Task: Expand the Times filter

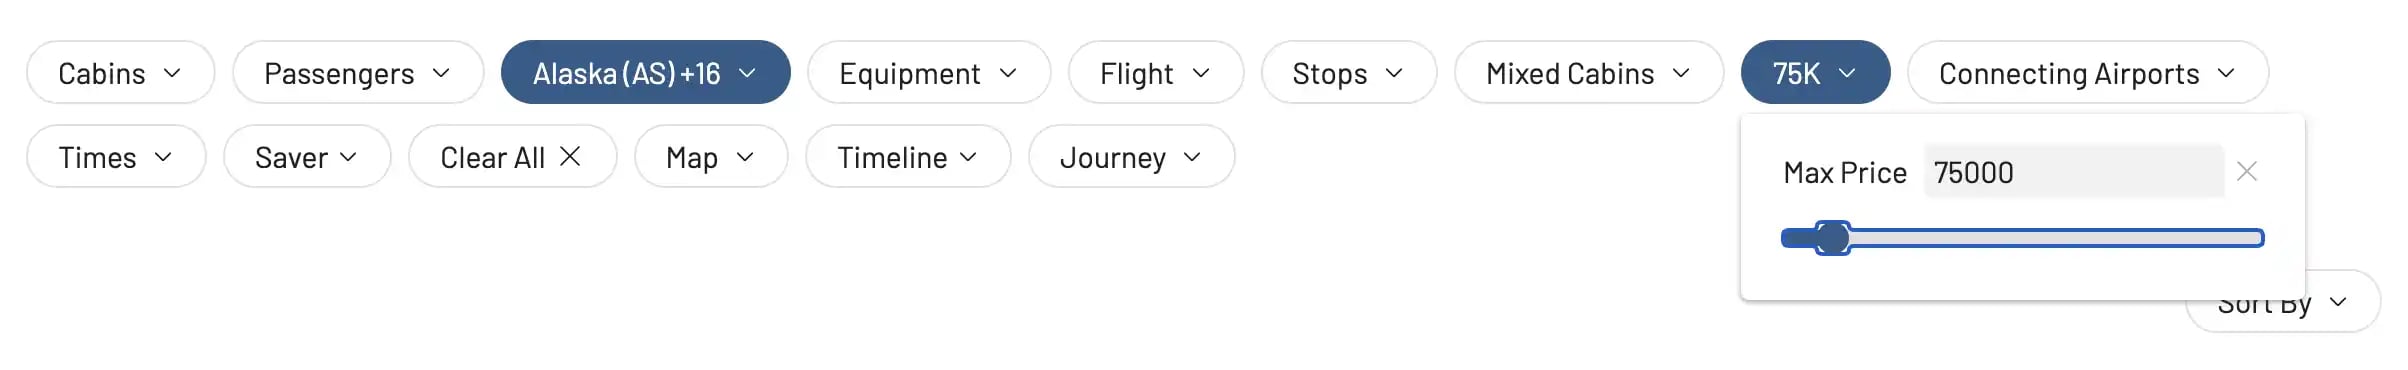Action: (x=116, y=156)
